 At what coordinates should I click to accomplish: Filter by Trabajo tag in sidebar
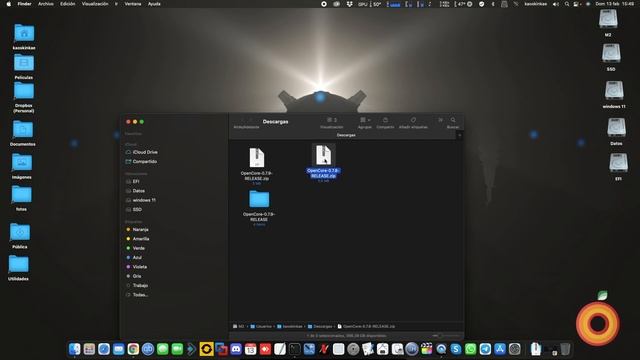tap(137, 286)
